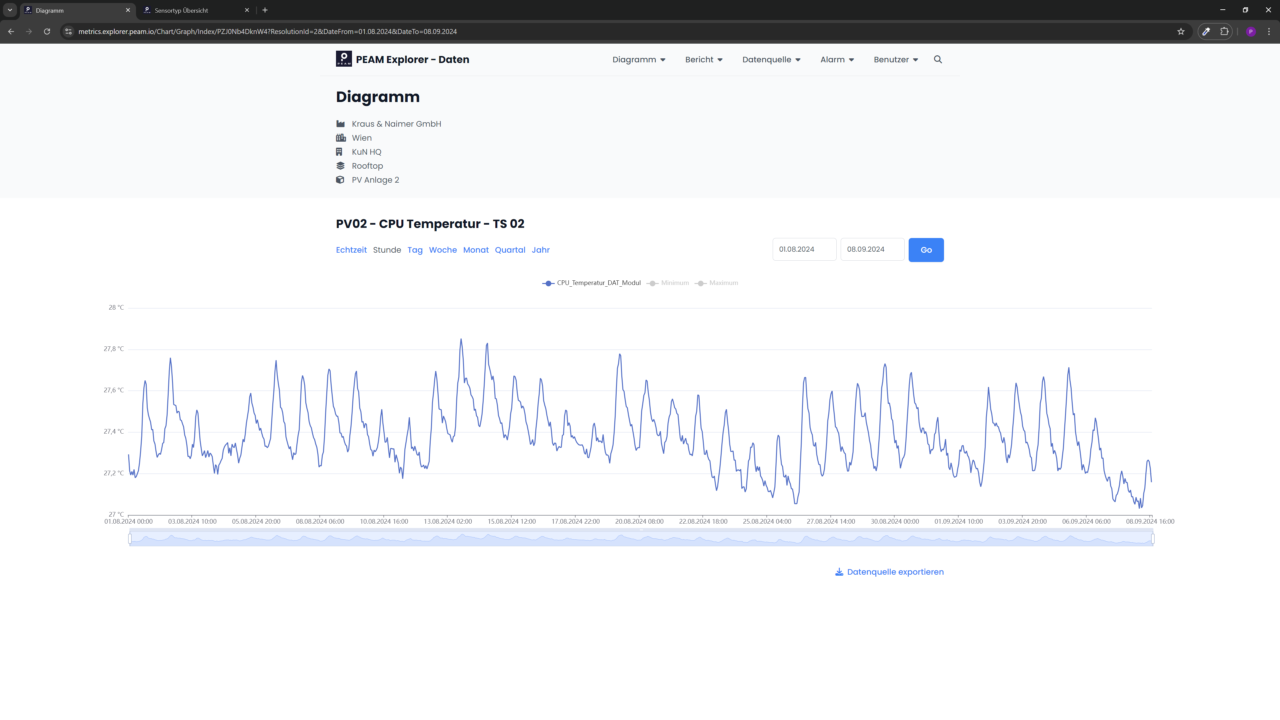The image size is (1280, 720).
Task: Expand the Benutzer dropdown menu
Action: [895, 60]
